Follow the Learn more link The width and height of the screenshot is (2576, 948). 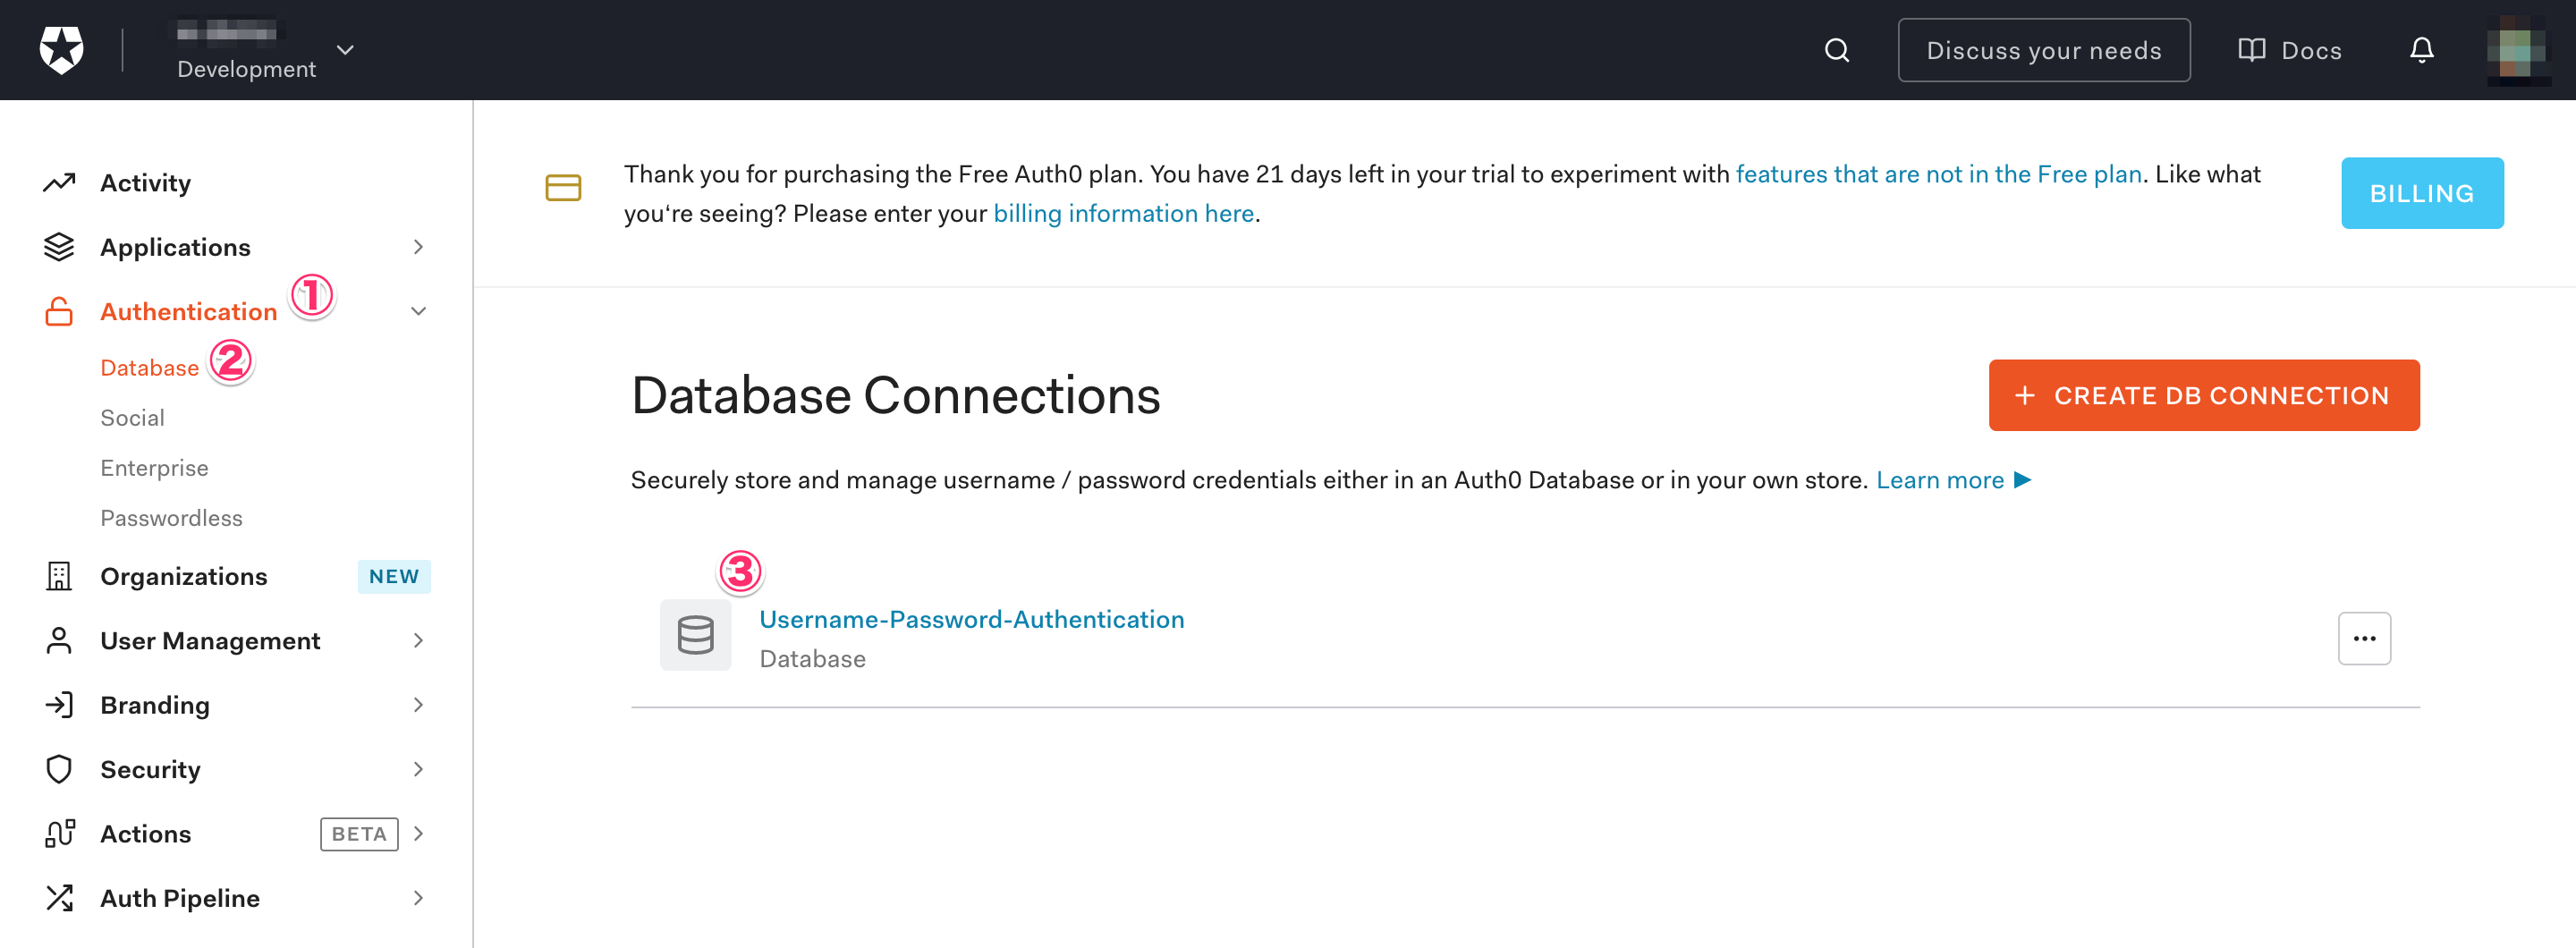tap(1939, 480)
